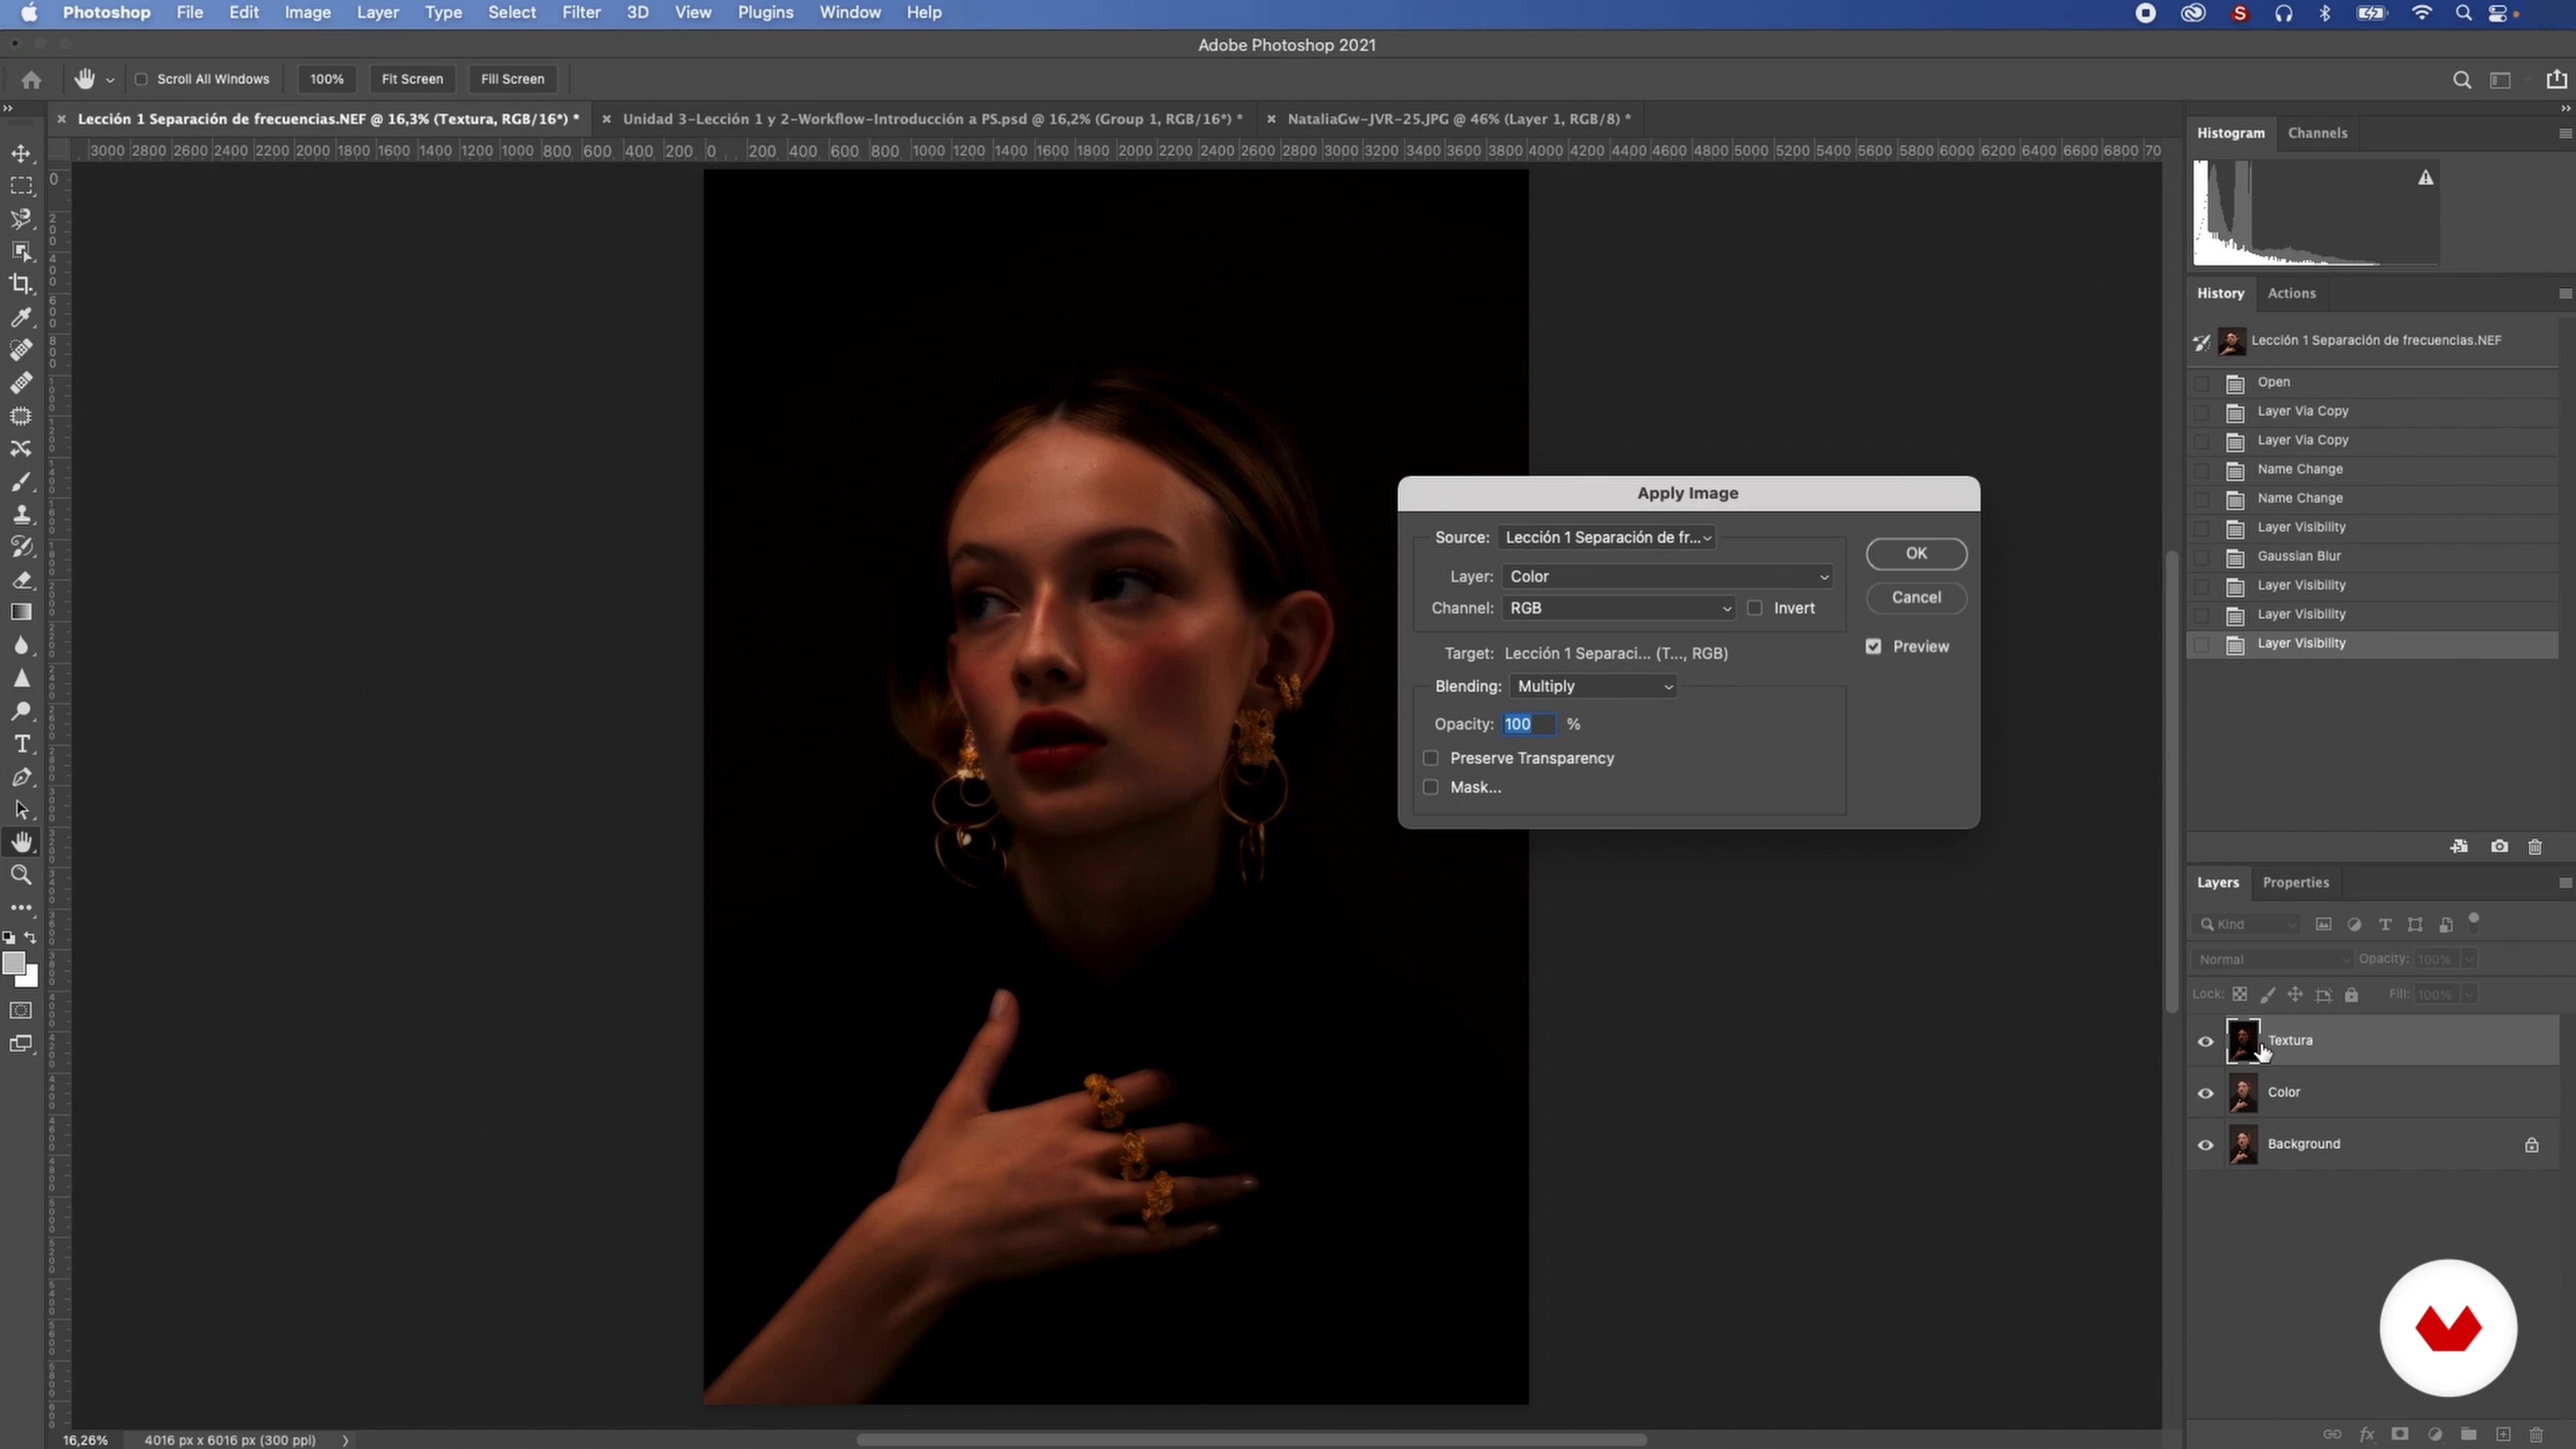
Task: Select the Eyedropper tool
Action: point(21,317)
